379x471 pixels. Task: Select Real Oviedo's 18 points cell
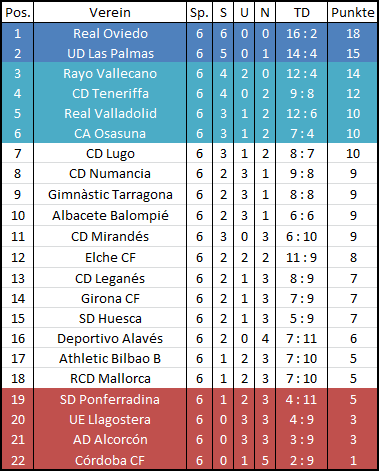pos(353,33)
